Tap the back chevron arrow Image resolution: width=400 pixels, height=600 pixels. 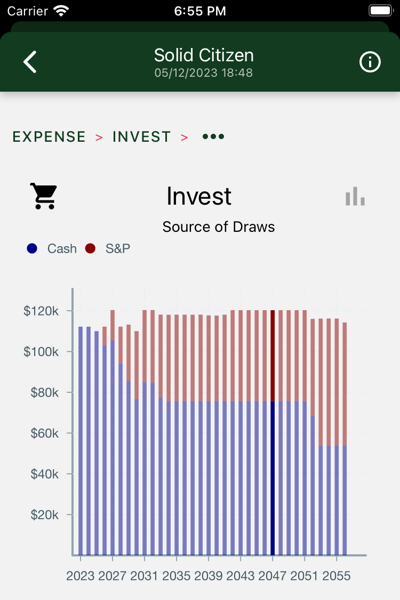coord(30,62)
